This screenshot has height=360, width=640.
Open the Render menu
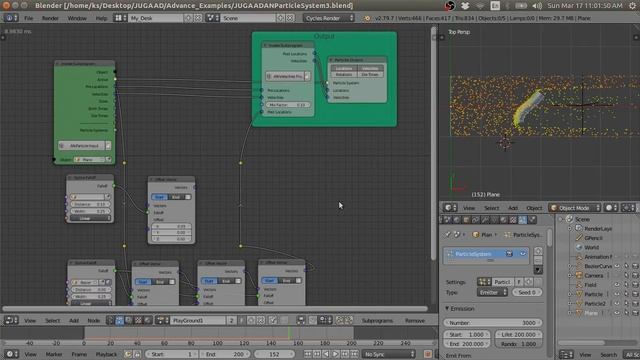[x=50, y=18]
